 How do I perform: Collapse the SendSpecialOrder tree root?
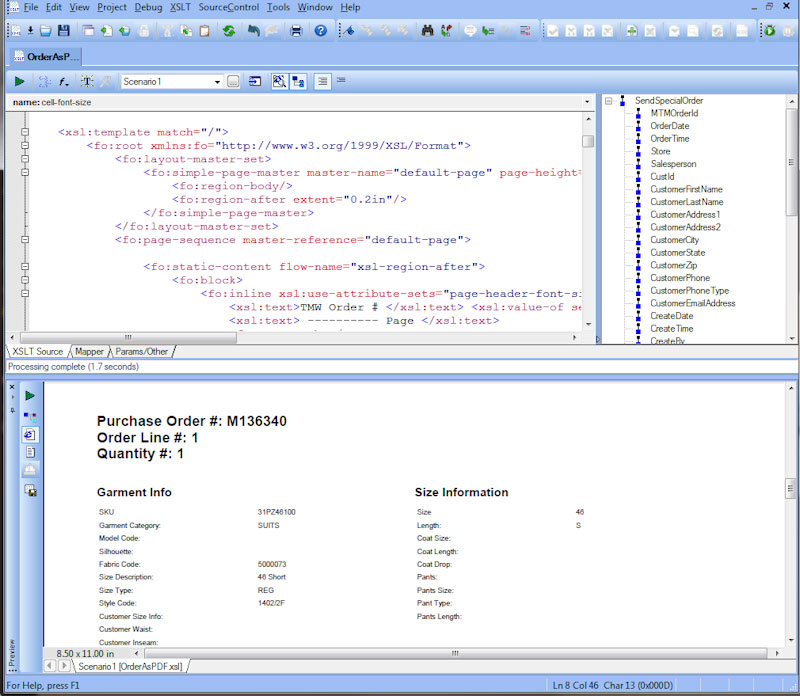[609, 101]
